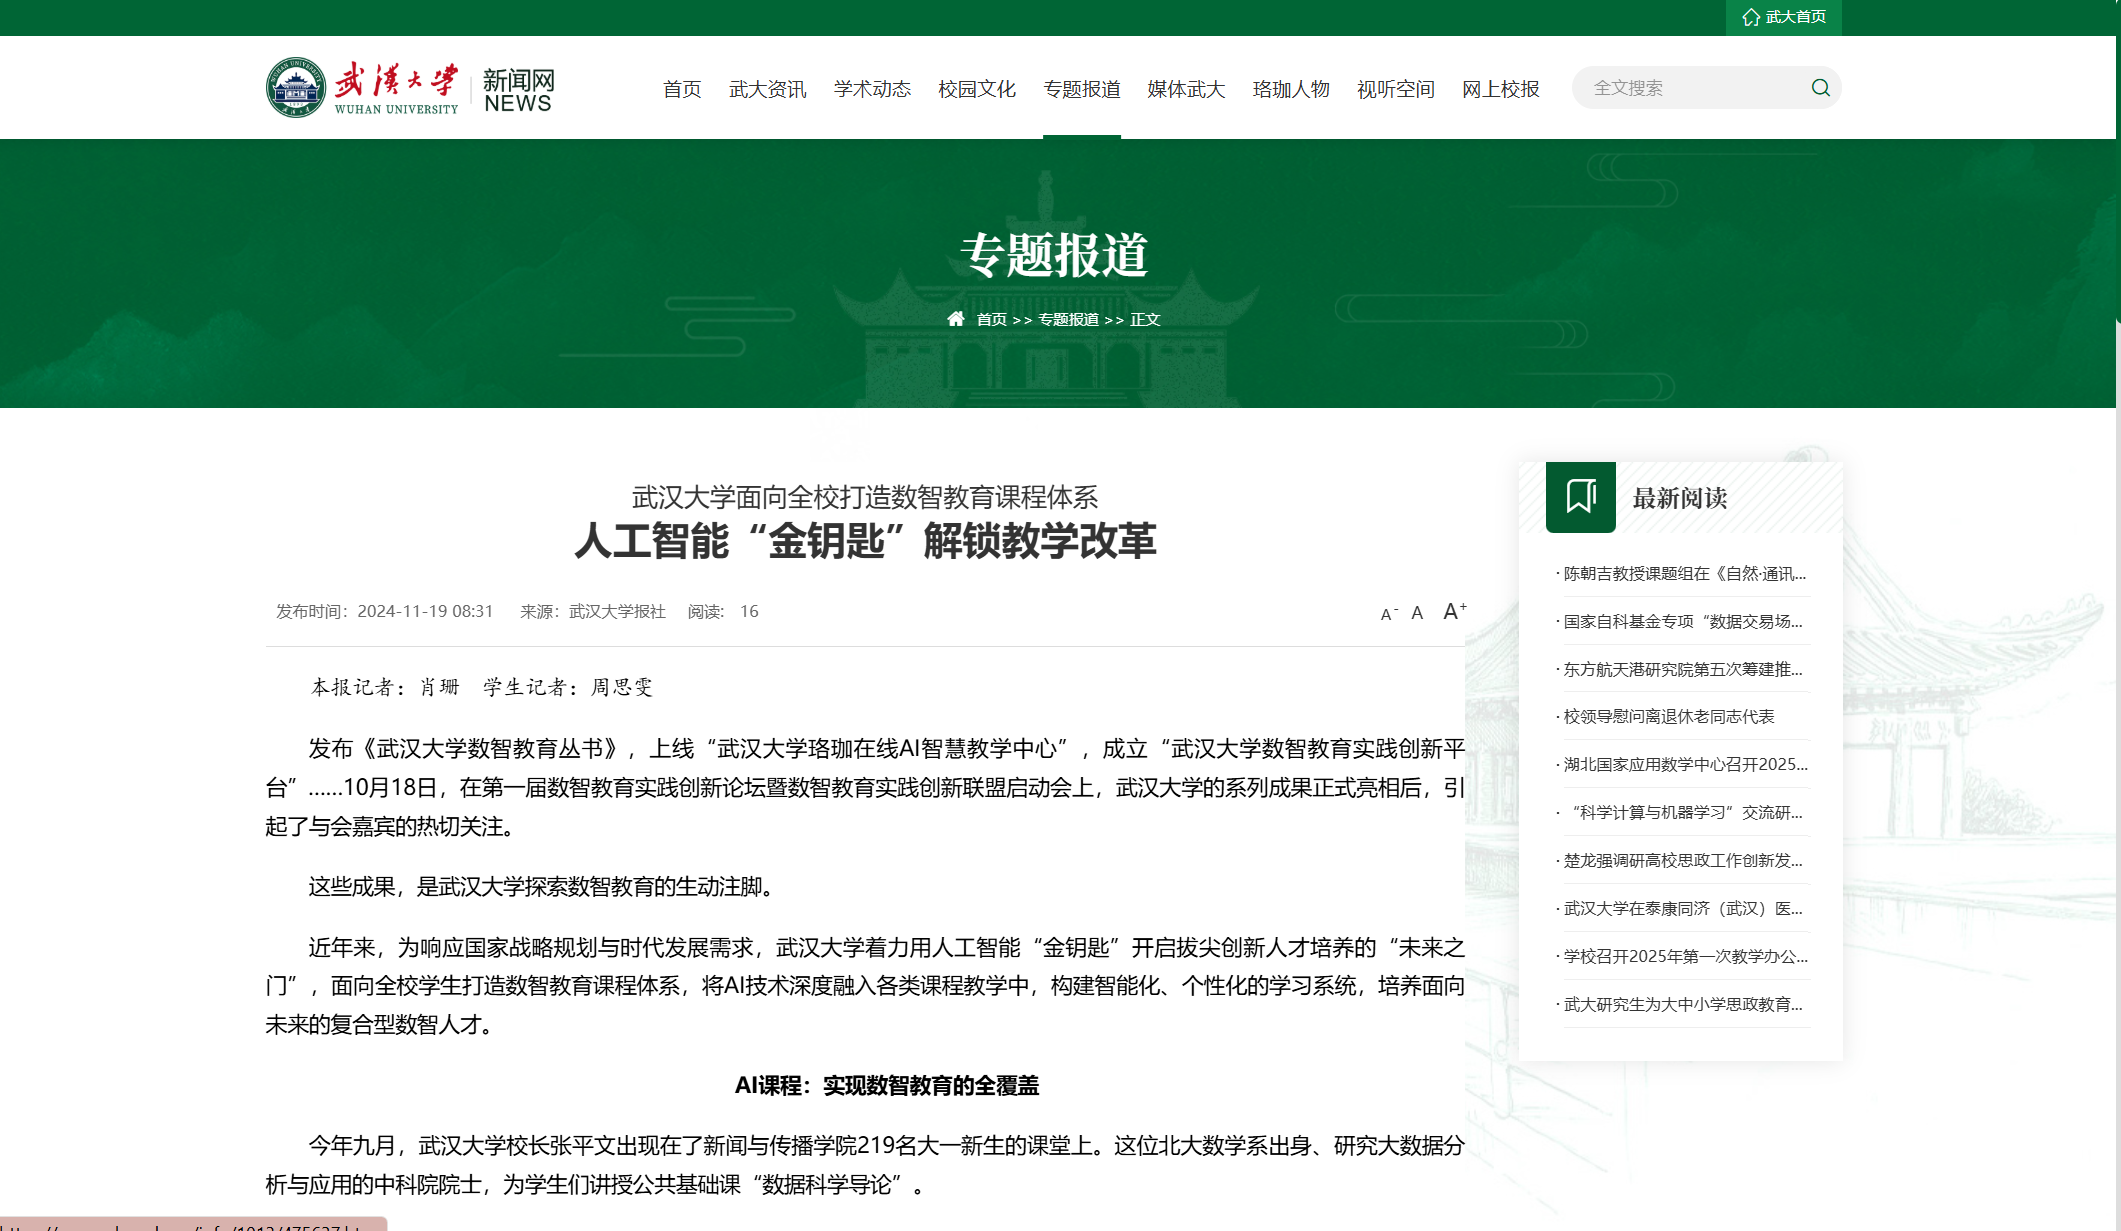Click the 专题报道 banner title

[1054, 255]
